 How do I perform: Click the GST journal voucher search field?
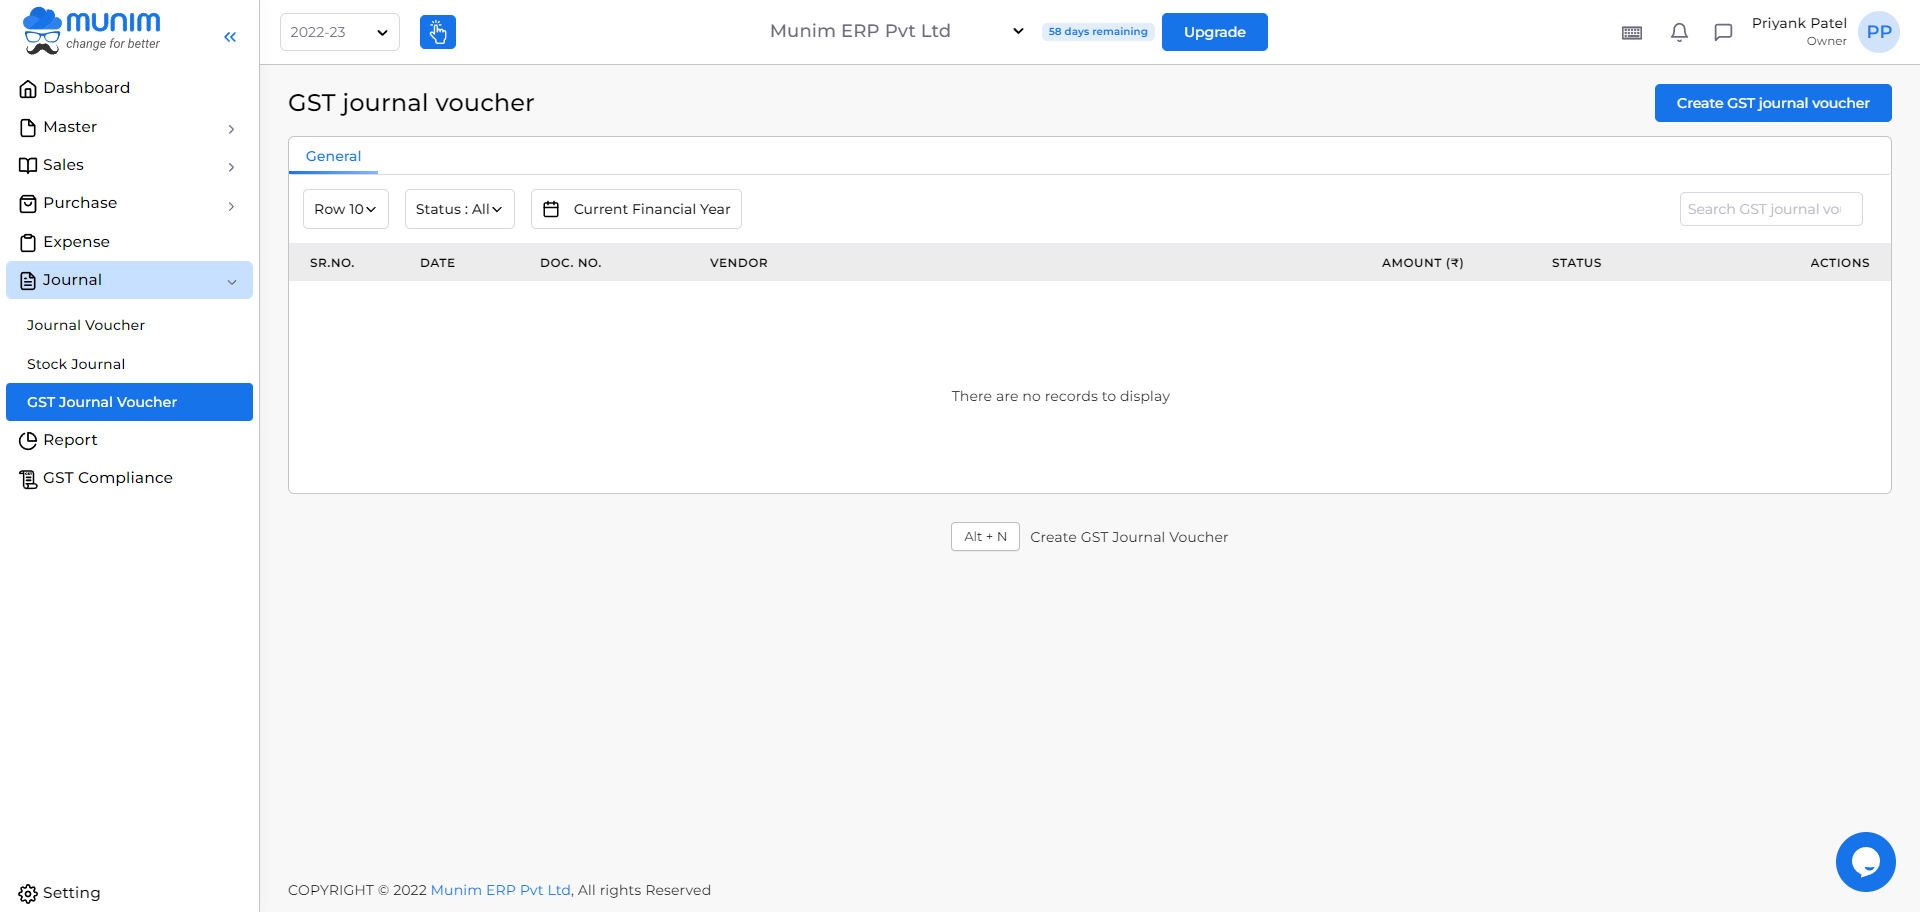coord(1770,208)
